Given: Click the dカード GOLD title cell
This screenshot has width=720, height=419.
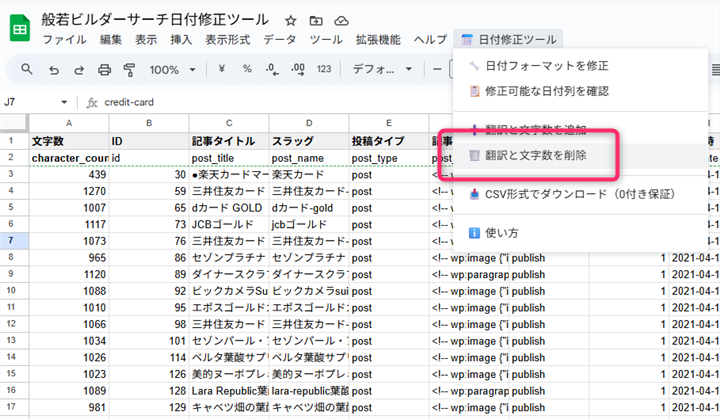Looking at the screenshot, I should point(229,208).
